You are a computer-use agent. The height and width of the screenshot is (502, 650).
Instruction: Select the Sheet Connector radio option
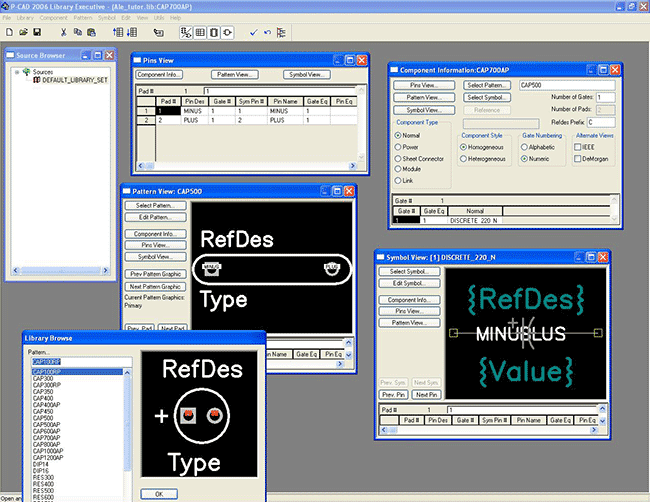tap(398, 158)
